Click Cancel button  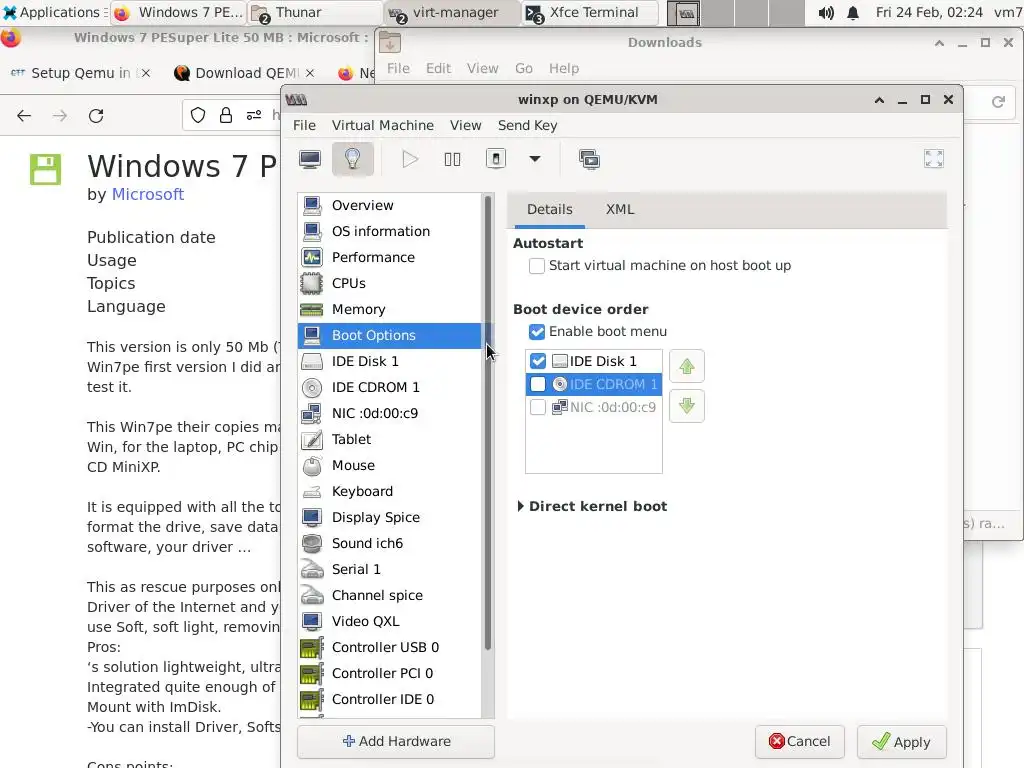coord(800,741)
